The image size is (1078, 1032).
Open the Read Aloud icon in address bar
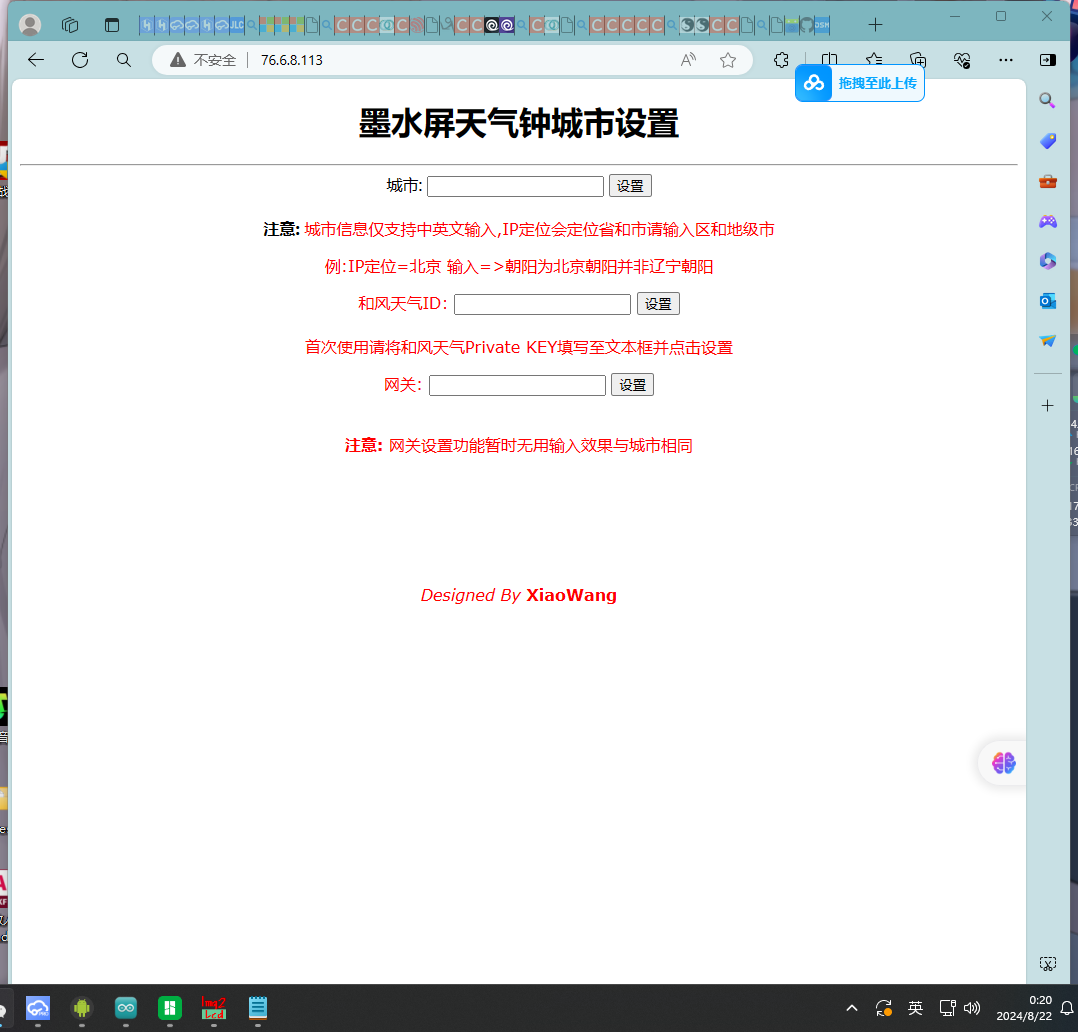pyautogui.click(x=688, y=60)
